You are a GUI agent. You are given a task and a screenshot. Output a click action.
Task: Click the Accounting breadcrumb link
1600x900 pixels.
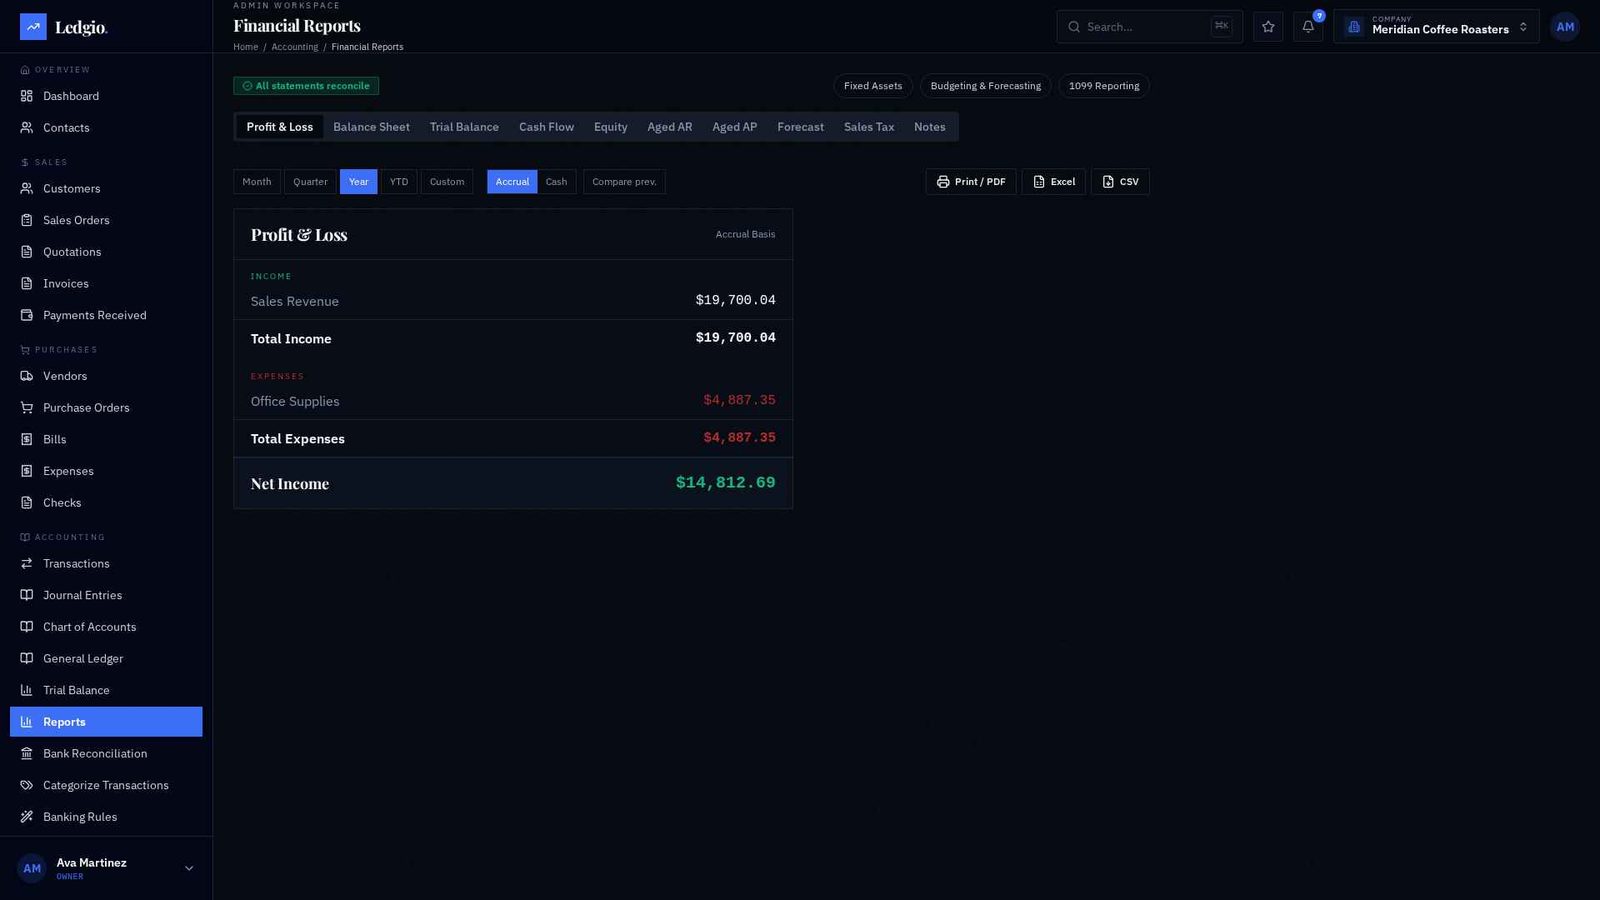295,47
